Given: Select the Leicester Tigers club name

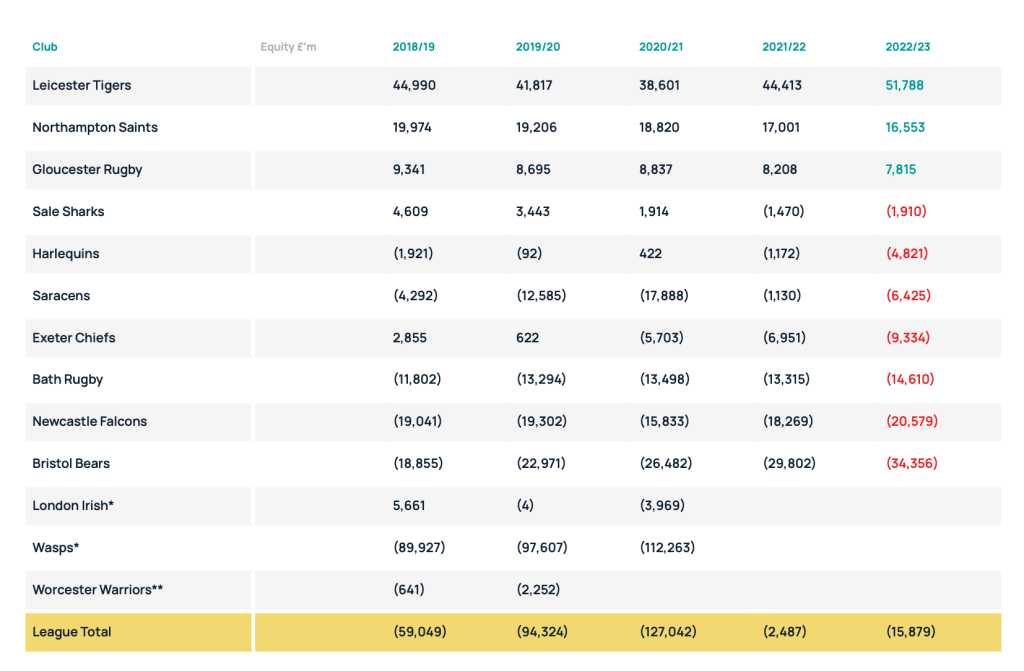Looking at the screenshot, I should tap(82, 86).
